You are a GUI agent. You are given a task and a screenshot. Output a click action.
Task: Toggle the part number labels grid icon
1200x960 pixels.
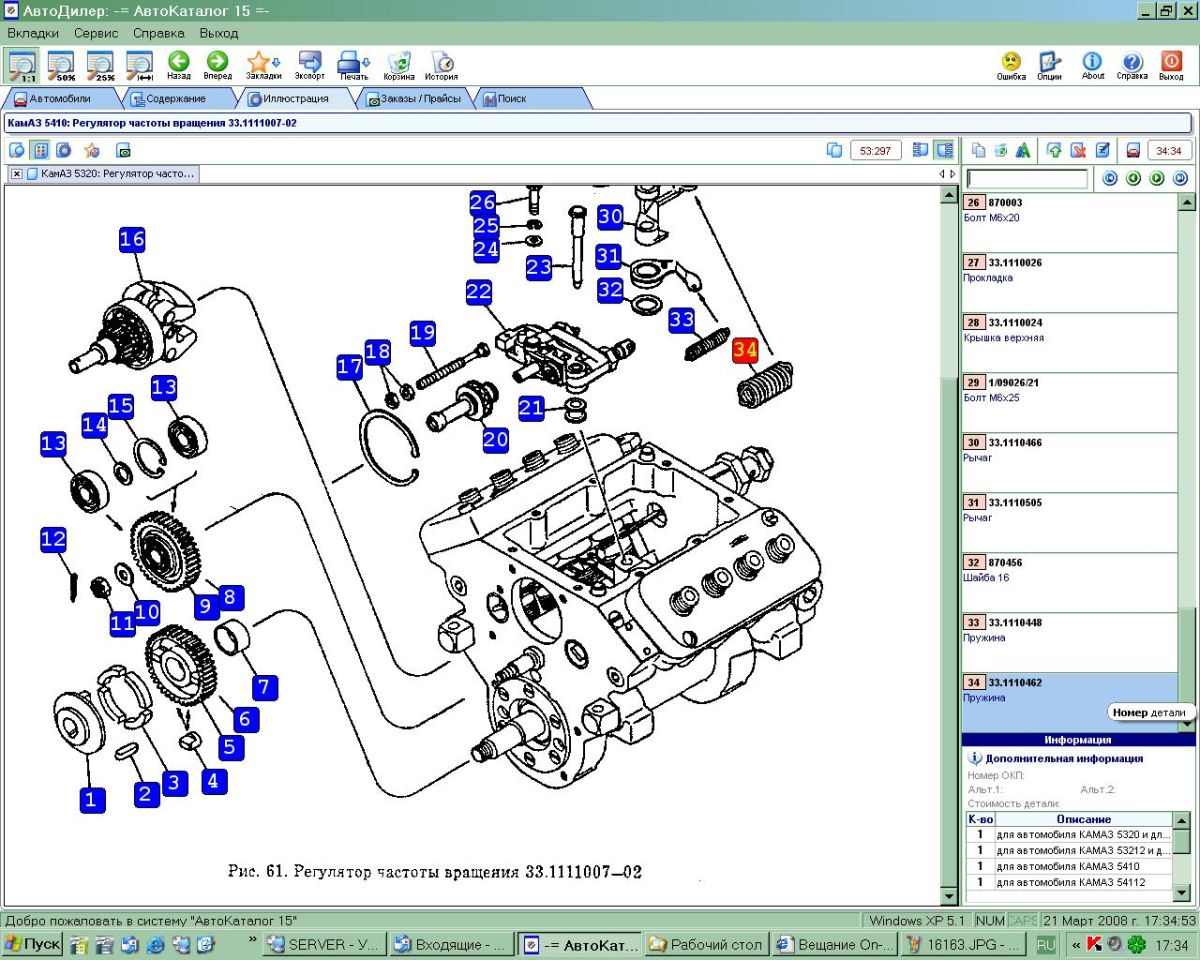tap(41, 150)
